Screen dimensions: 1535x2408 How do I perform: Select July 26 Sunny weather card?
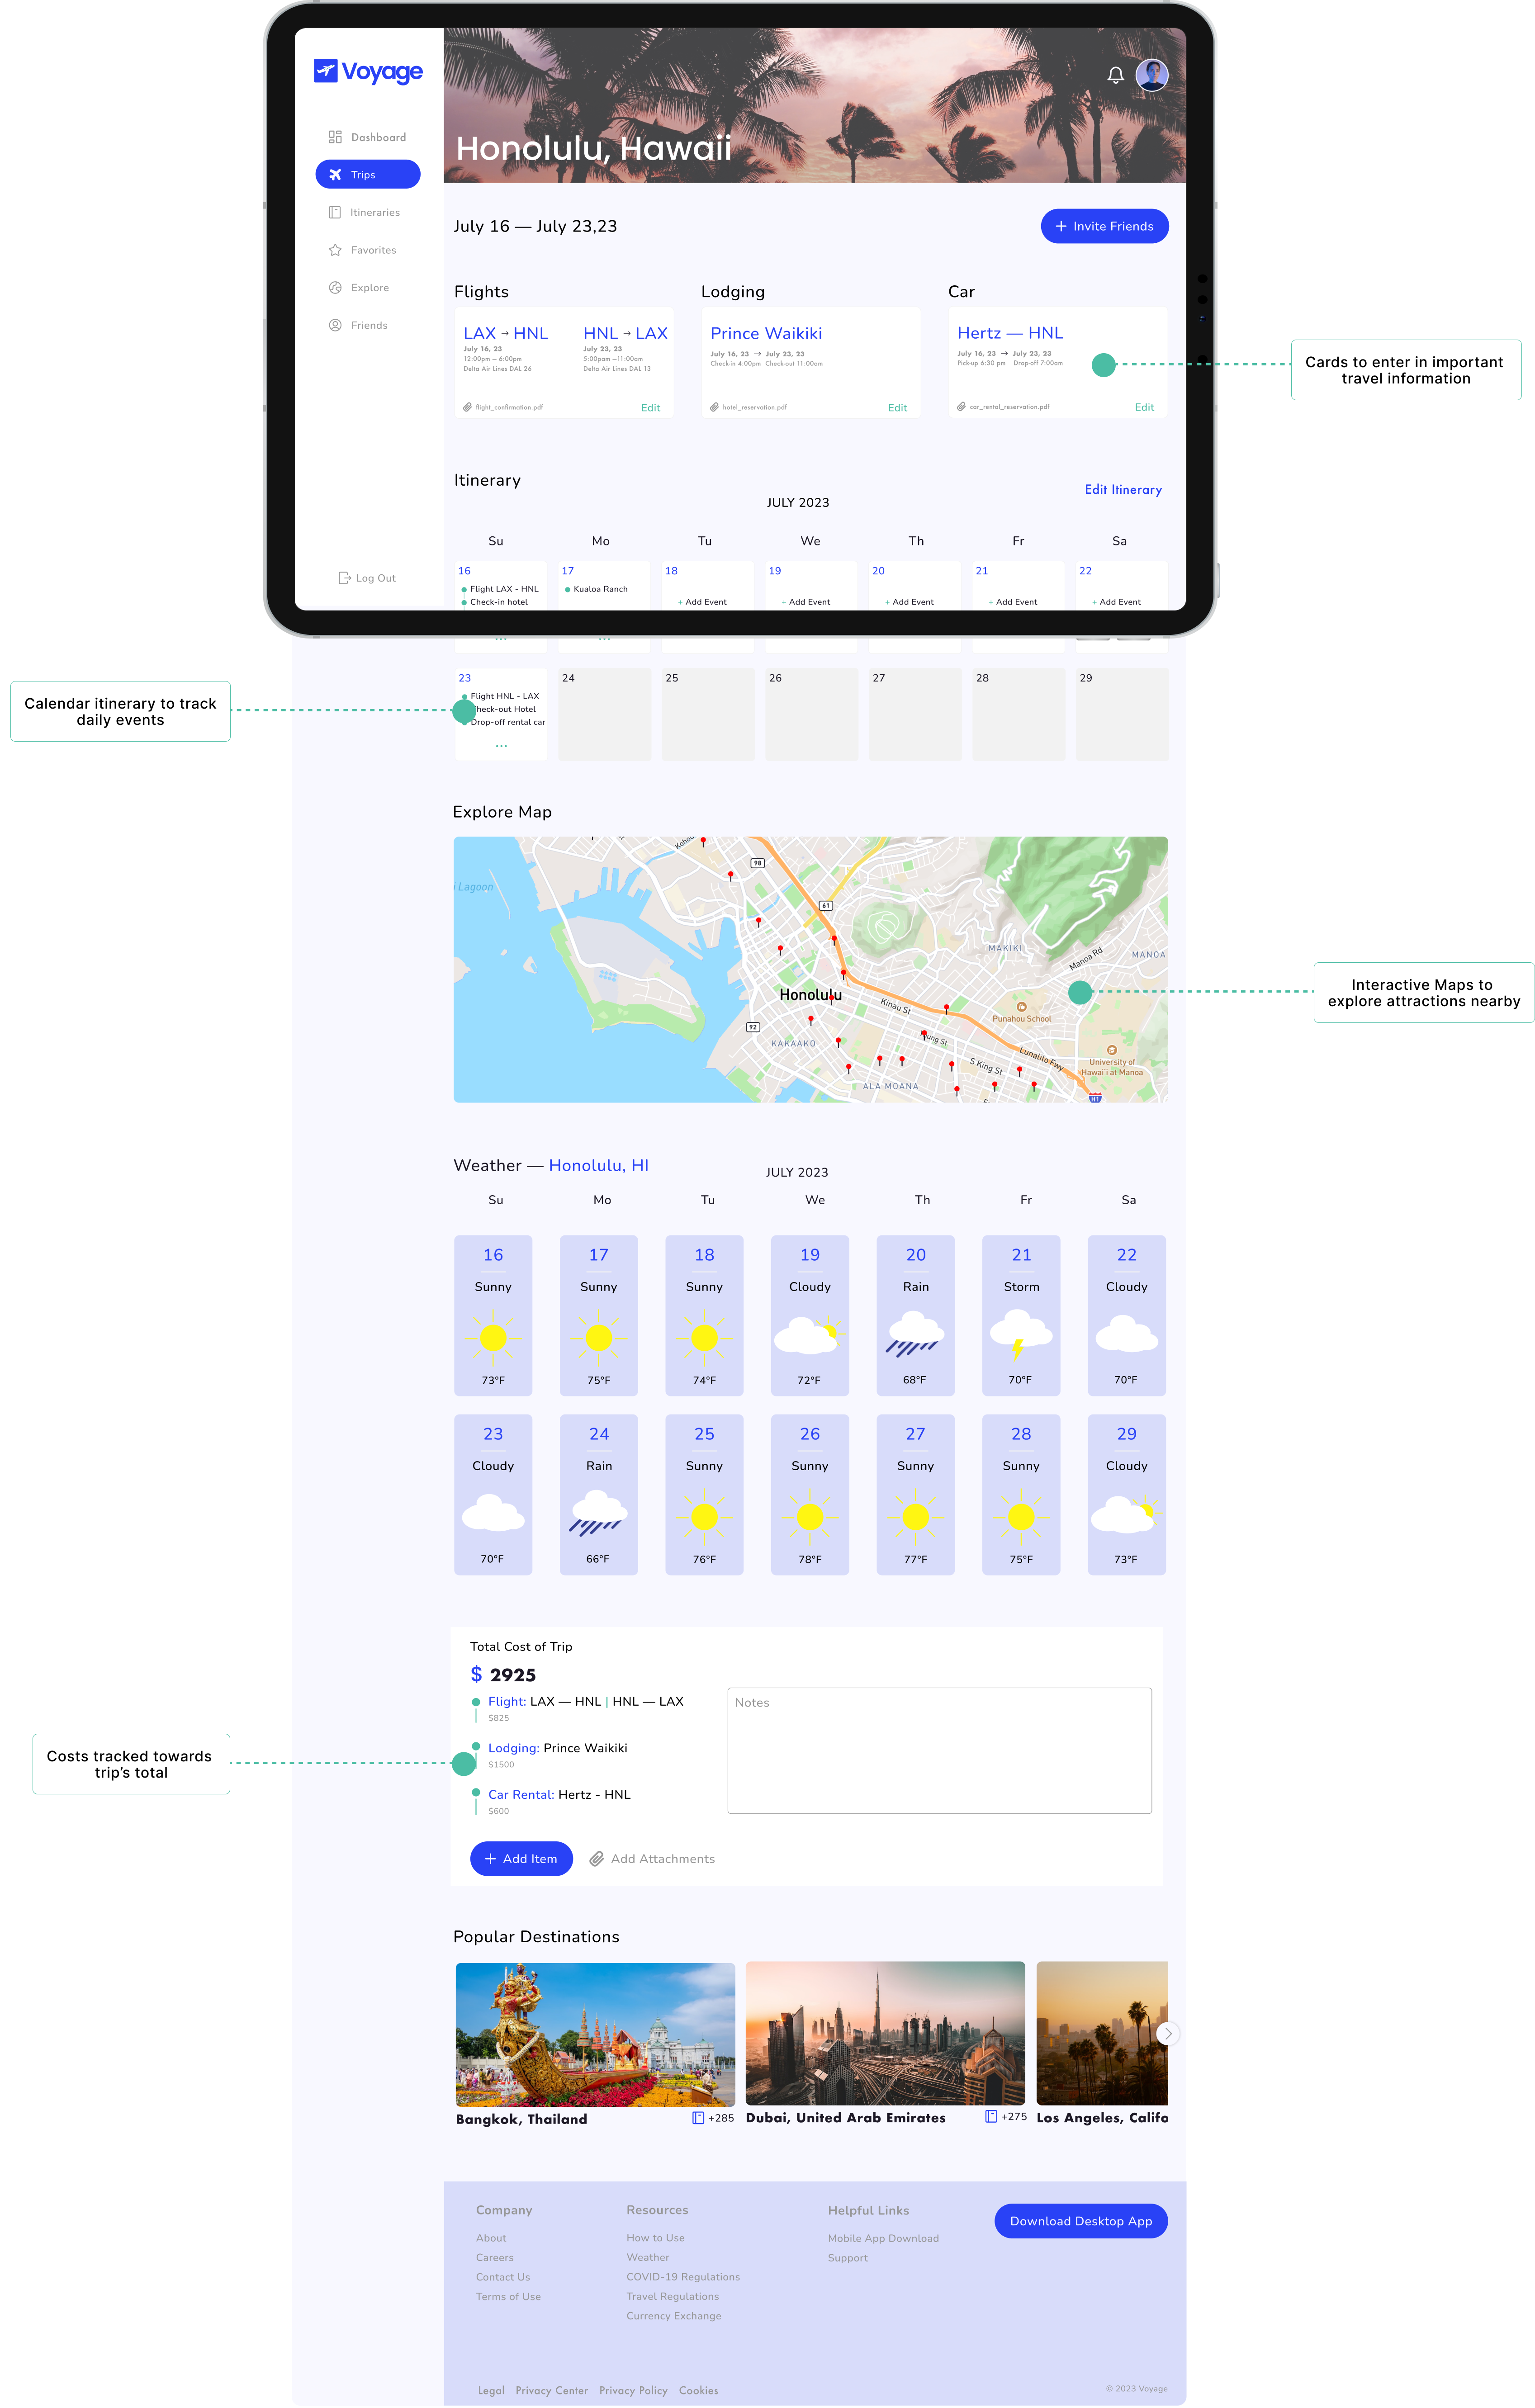(x=810, y=1494)
